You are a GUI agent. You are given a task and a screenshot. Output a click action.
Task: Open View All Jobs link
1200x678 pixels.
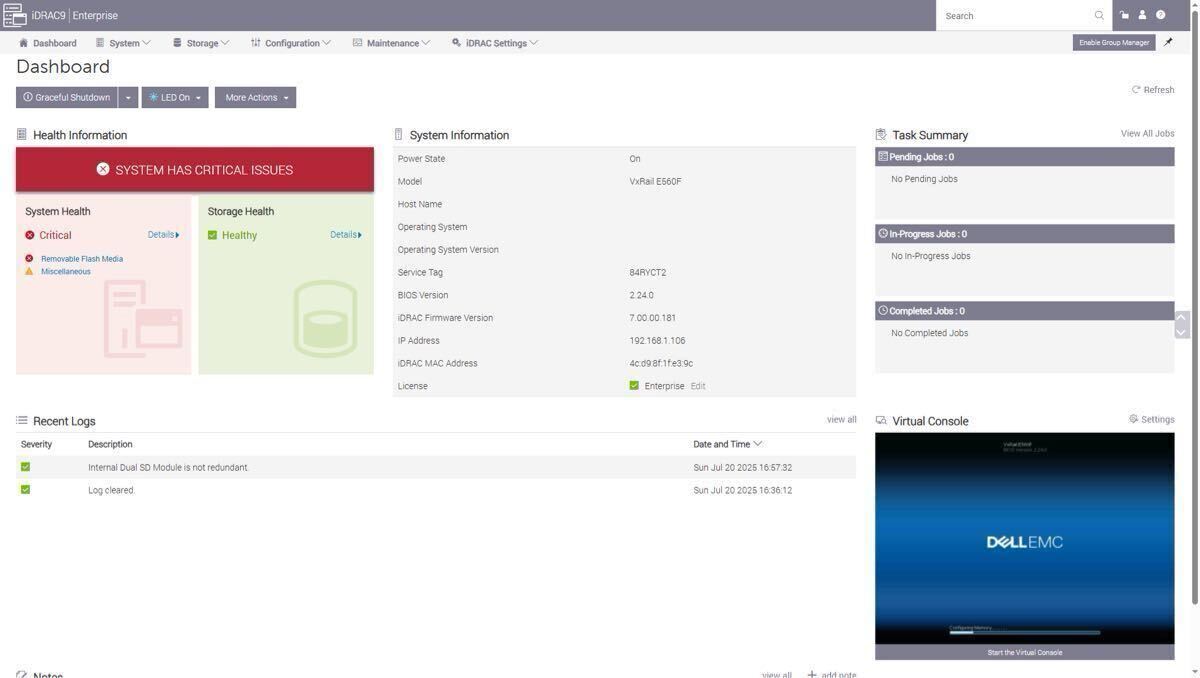click(1148, 133)
